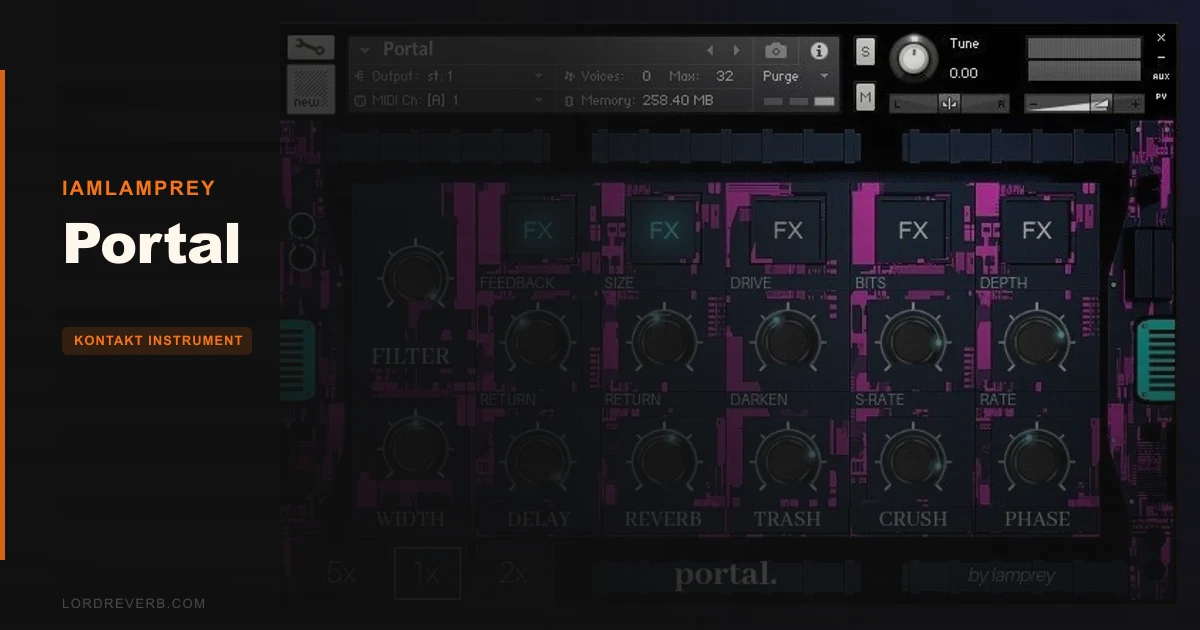Click the output level meter
1200x630 pixels.
click(x=1084, y=59)
